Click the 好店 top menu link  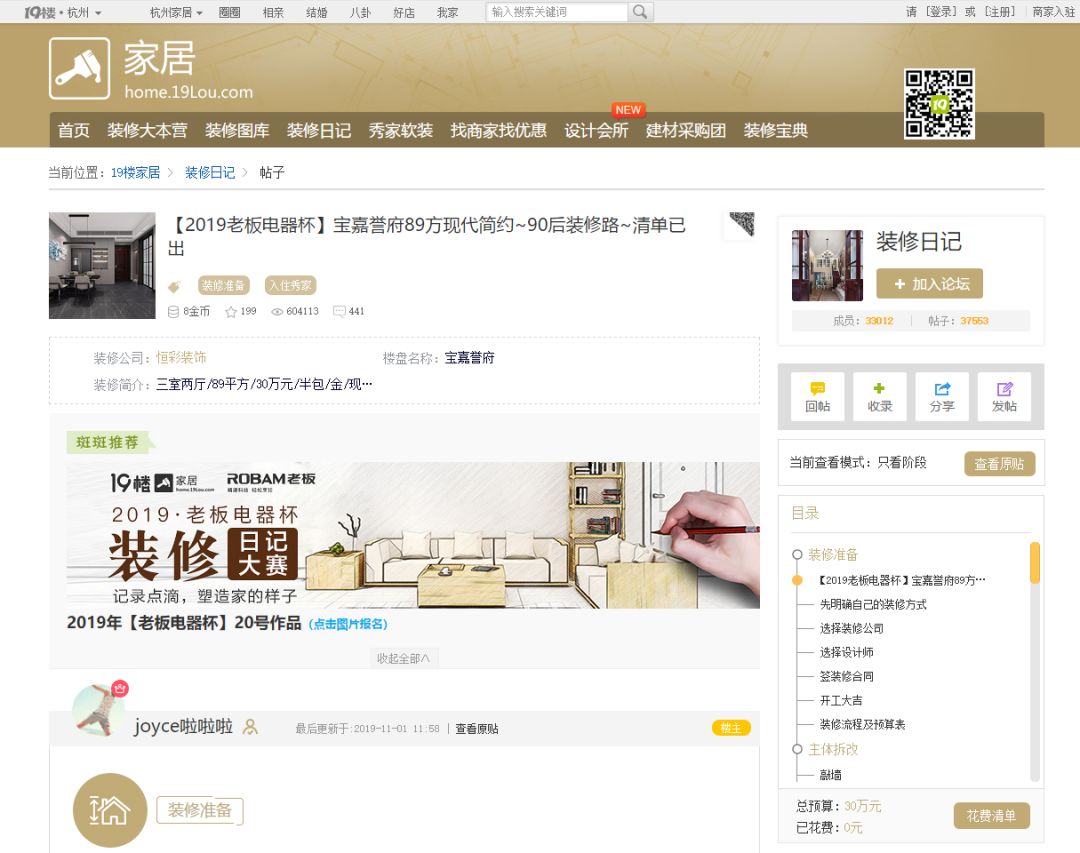(404, 12)
